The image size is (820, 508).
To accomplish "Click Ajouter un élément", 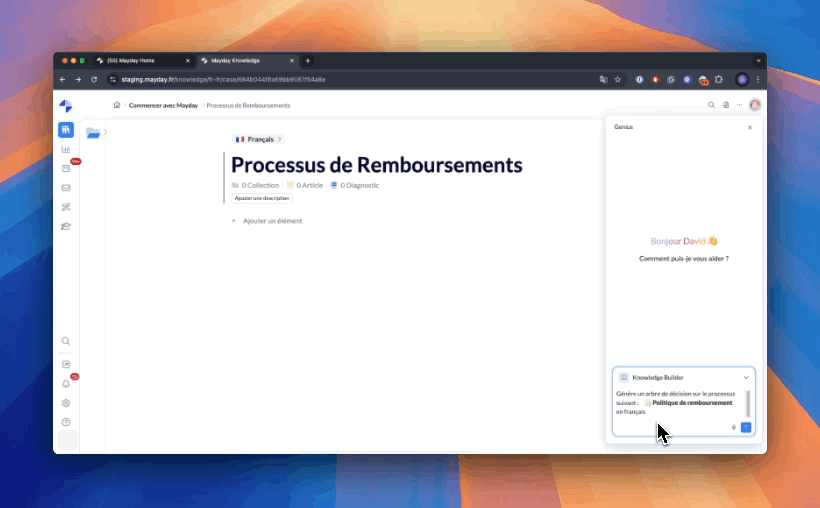I will point(271,221).
